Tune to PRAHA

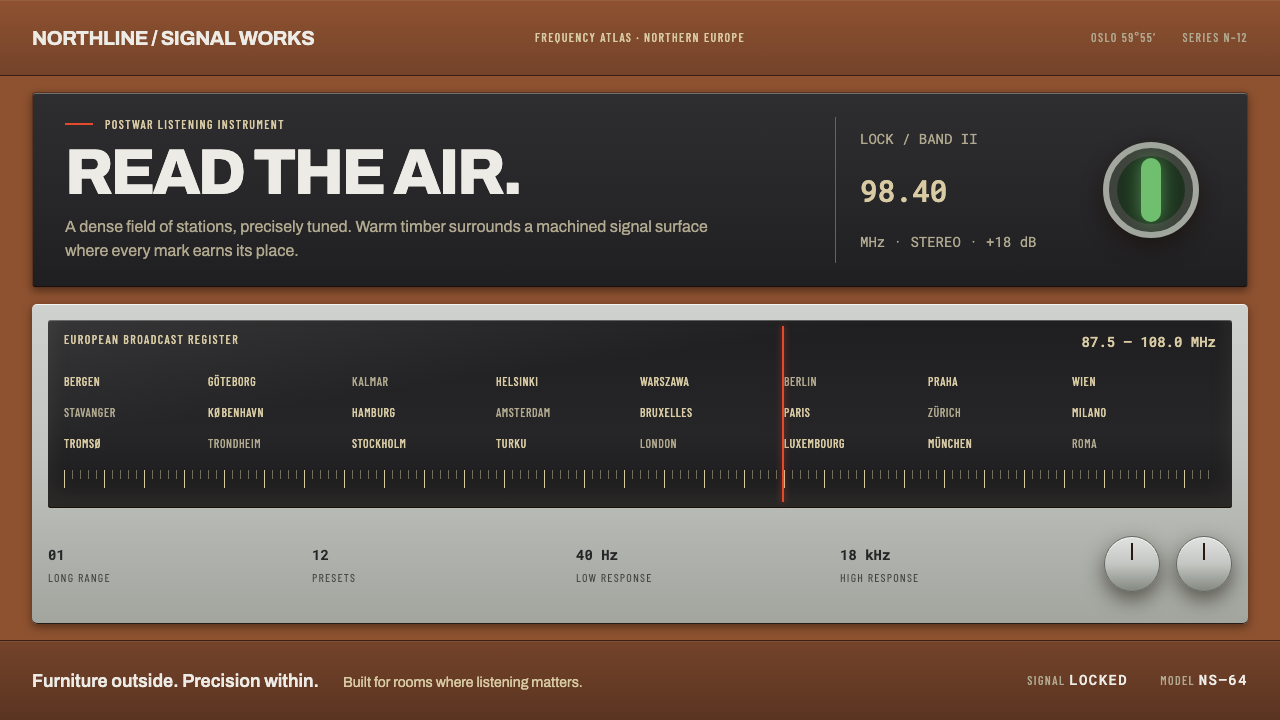tap(943, 382)
